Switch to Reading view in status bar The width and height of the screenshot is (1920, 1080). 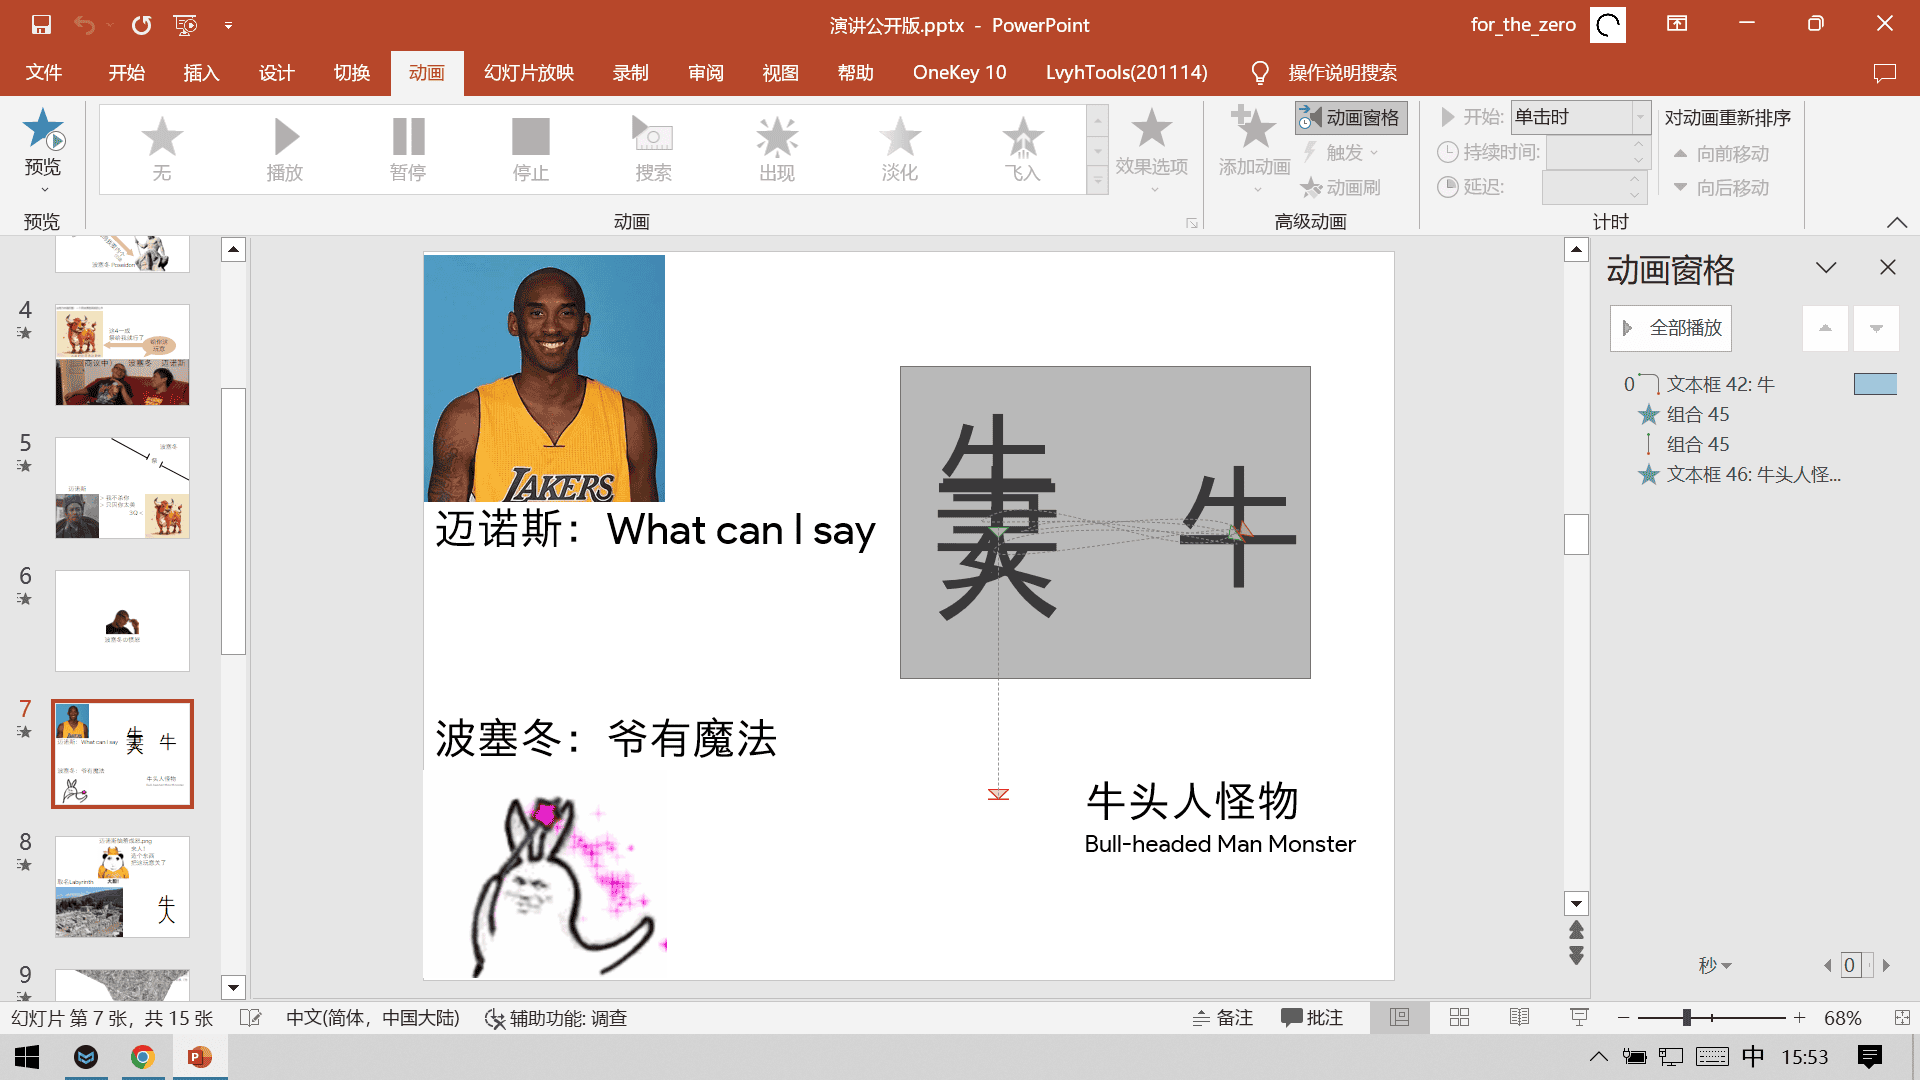pos(1519,1018)
